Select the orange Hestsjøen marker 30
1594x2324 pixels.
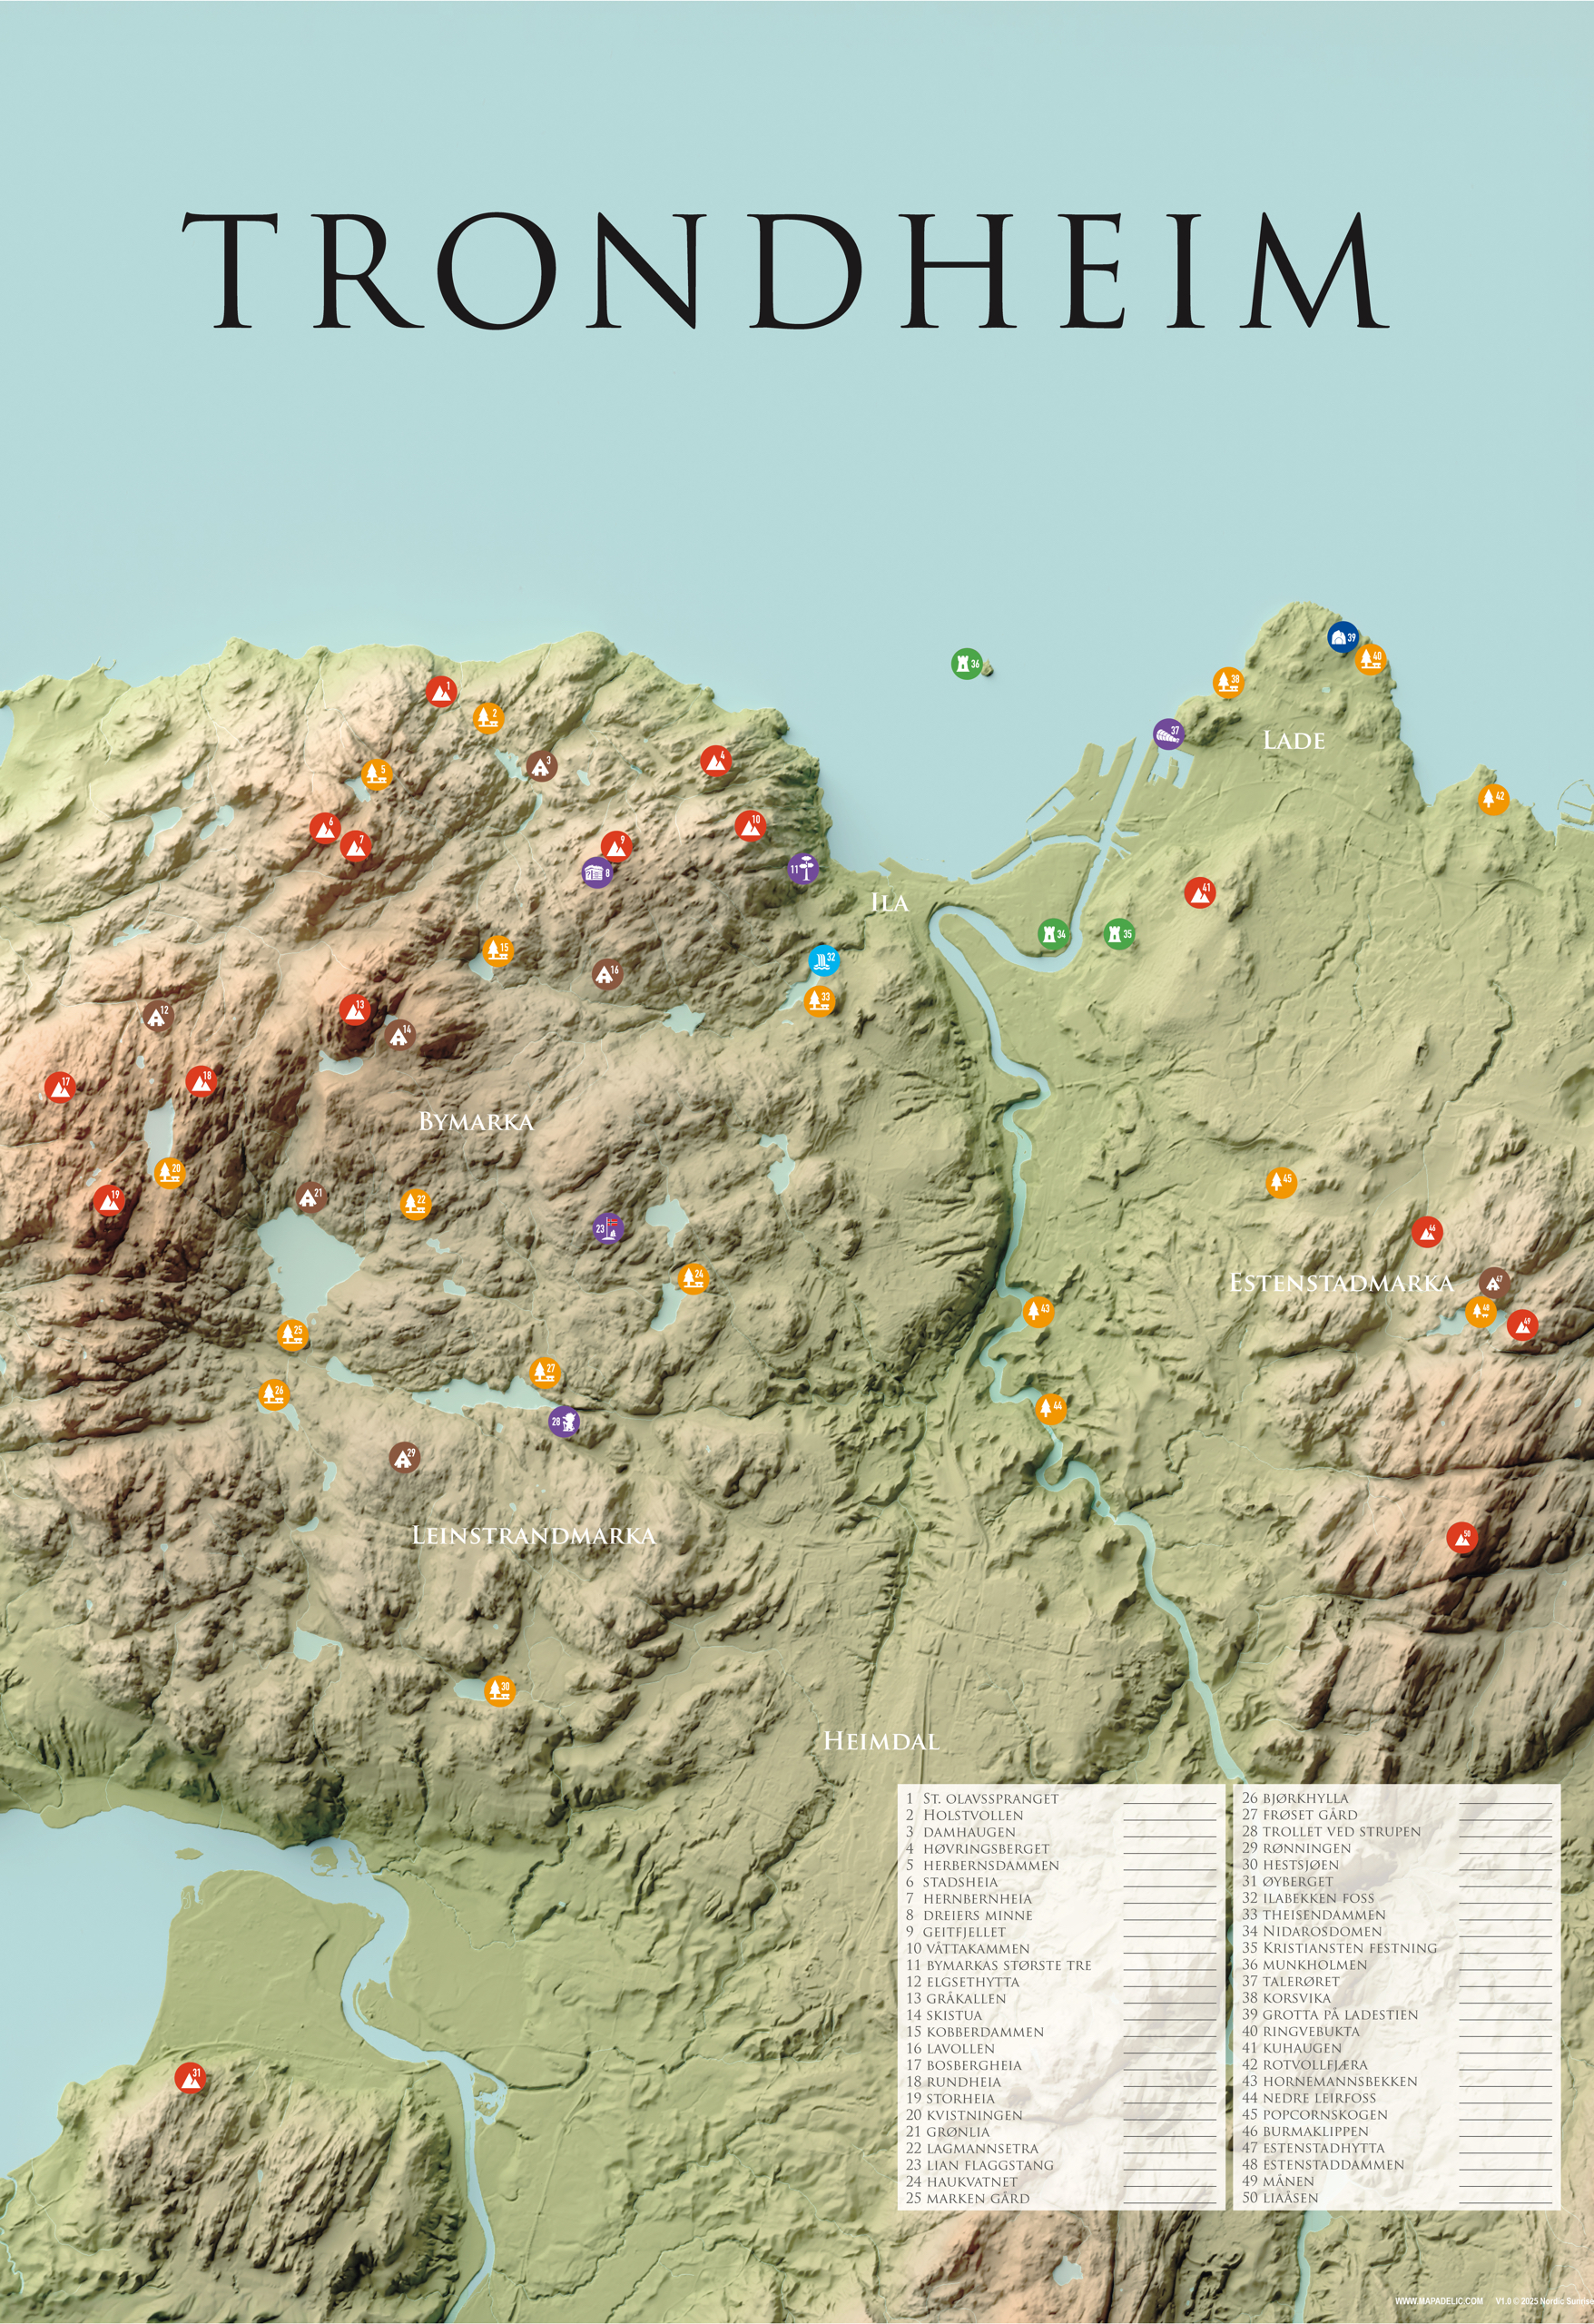point(498,1690)
